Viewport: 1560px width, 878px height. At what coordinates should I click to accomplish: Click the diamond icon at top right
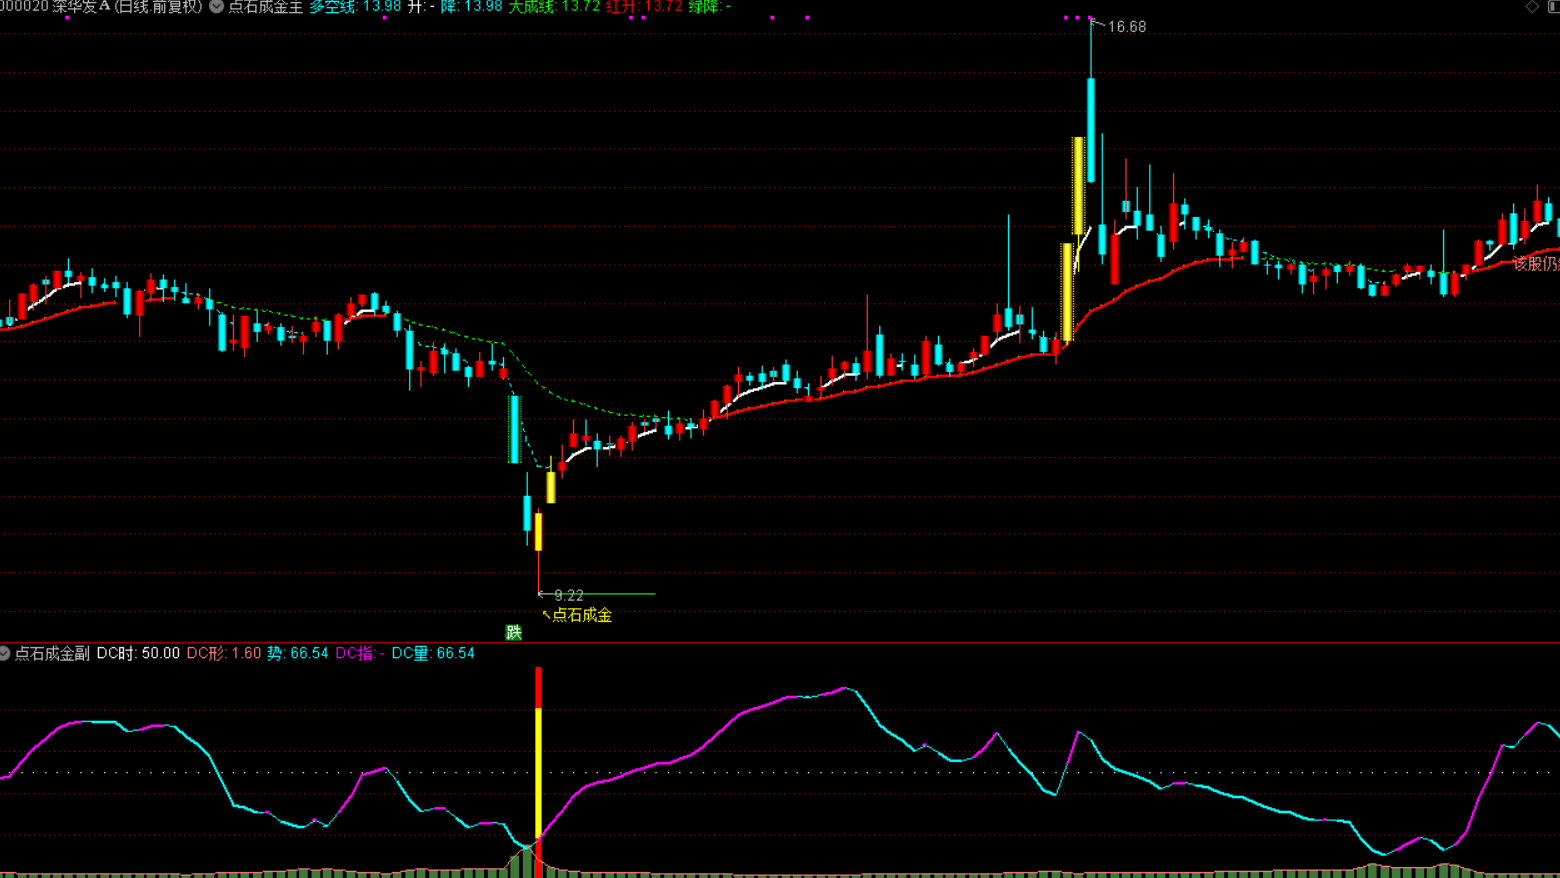point(1532,7)
